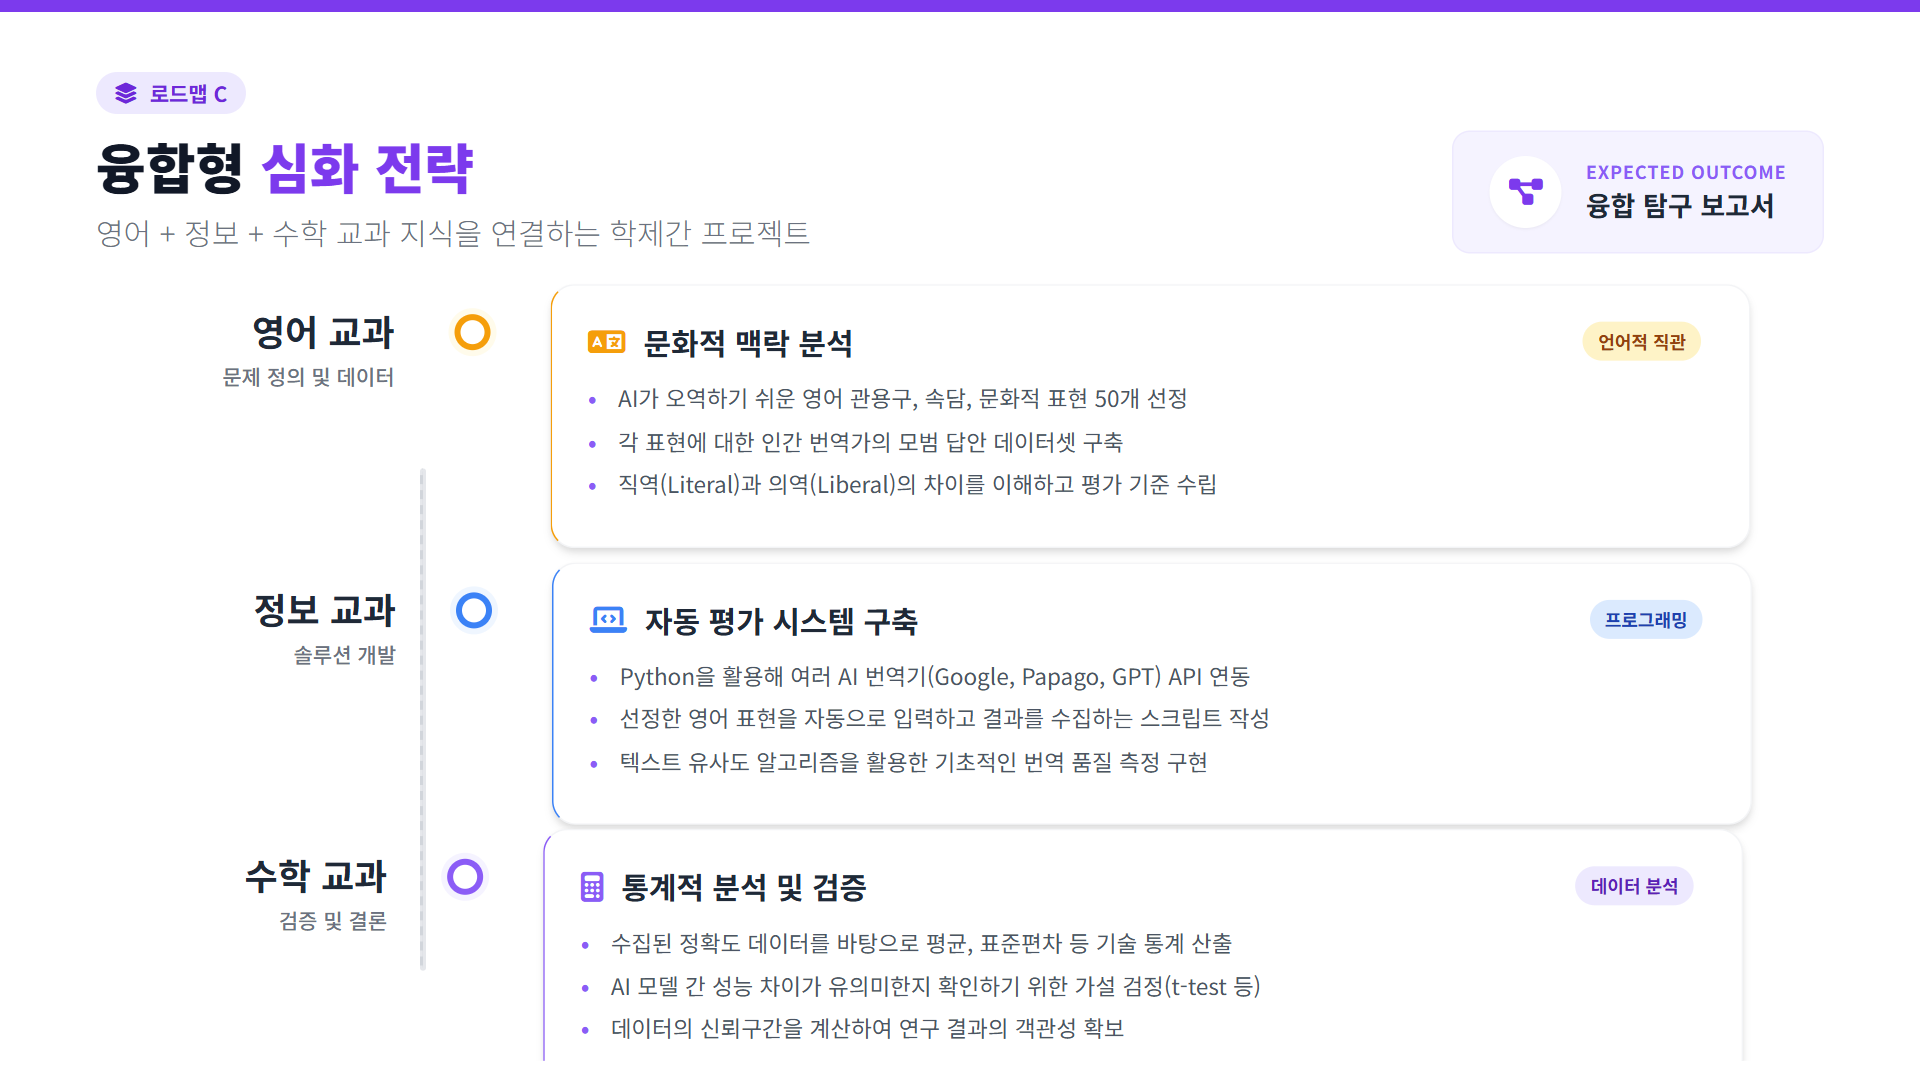Click the blue timeline circle for 정보 교과

[x=474, y=610]
